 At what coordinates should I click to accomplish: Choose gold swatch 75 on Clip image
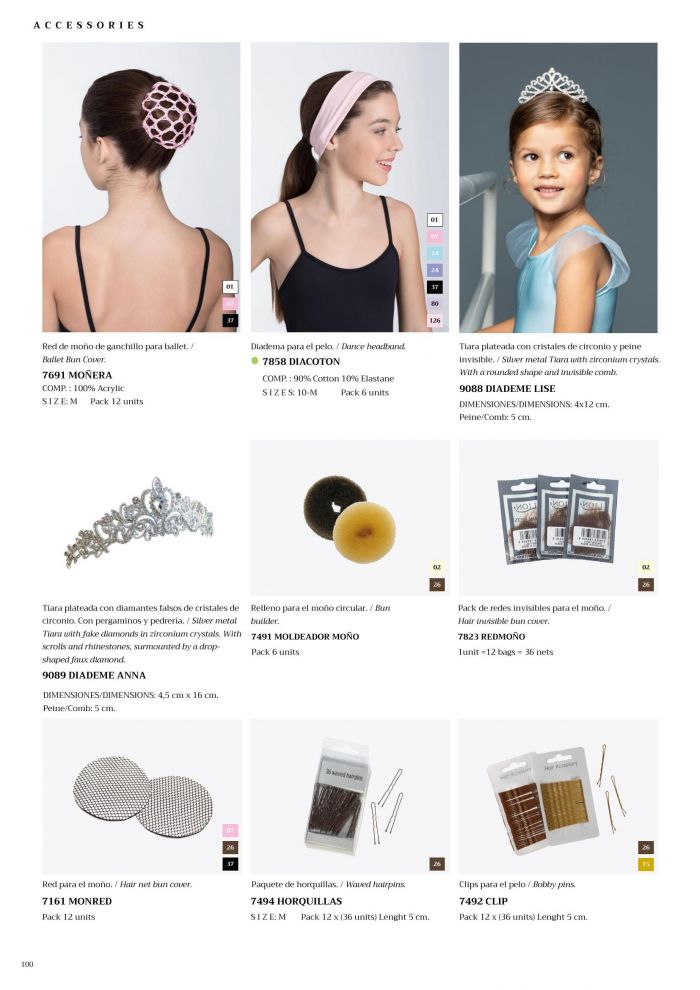pos(645,864)
